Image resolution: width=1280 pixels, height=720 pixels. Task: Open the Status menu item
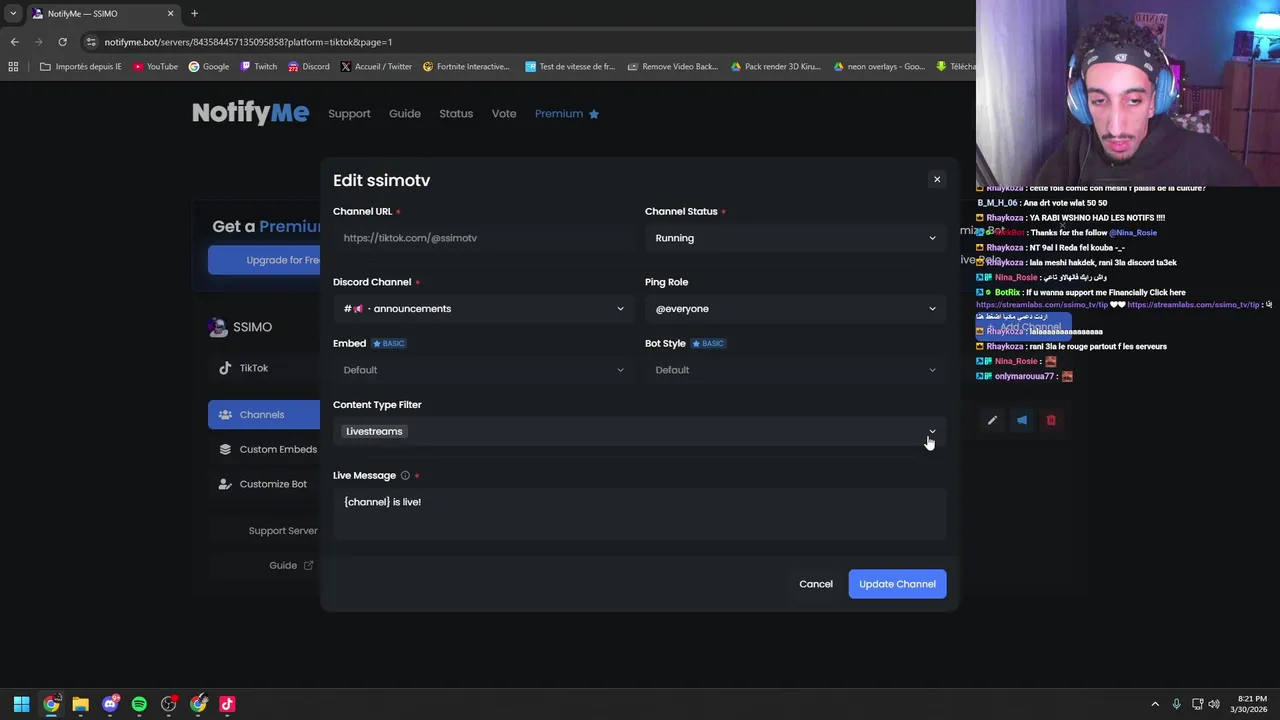[x=456, y=114]
